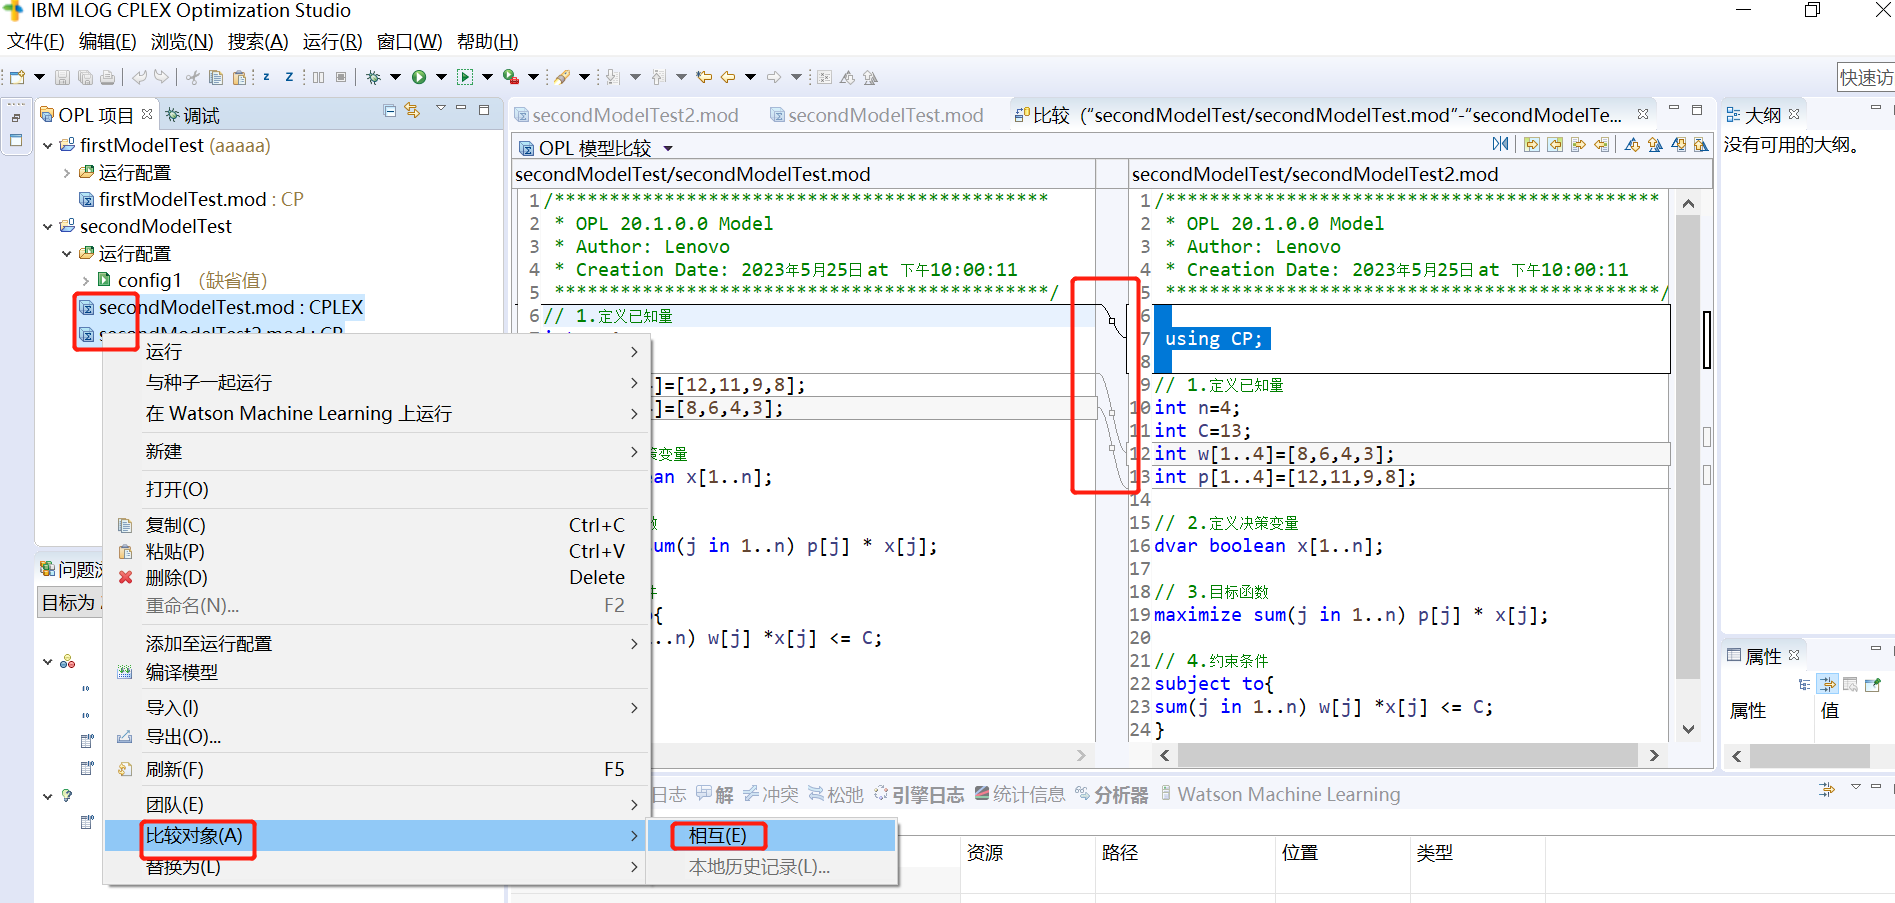Click the Previous difference icon in compare toolbar
The width and height of the screenshot is (1895, 903).
pos(1655,145)
